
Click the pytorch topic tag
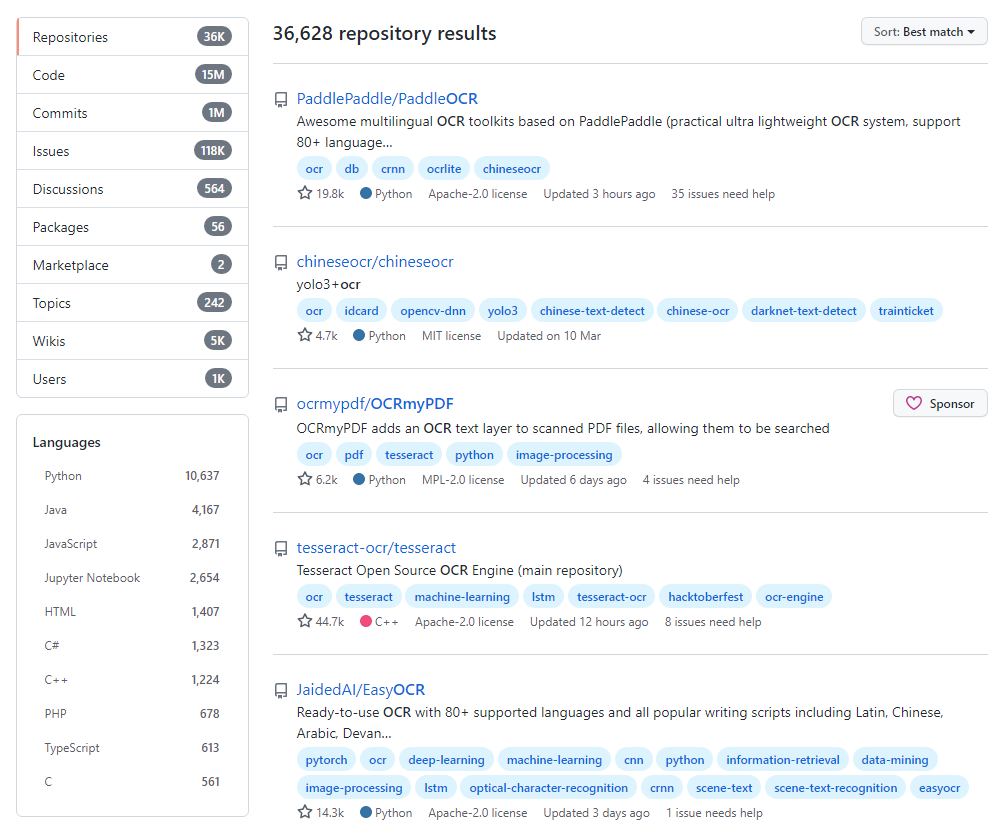point(326,760)
